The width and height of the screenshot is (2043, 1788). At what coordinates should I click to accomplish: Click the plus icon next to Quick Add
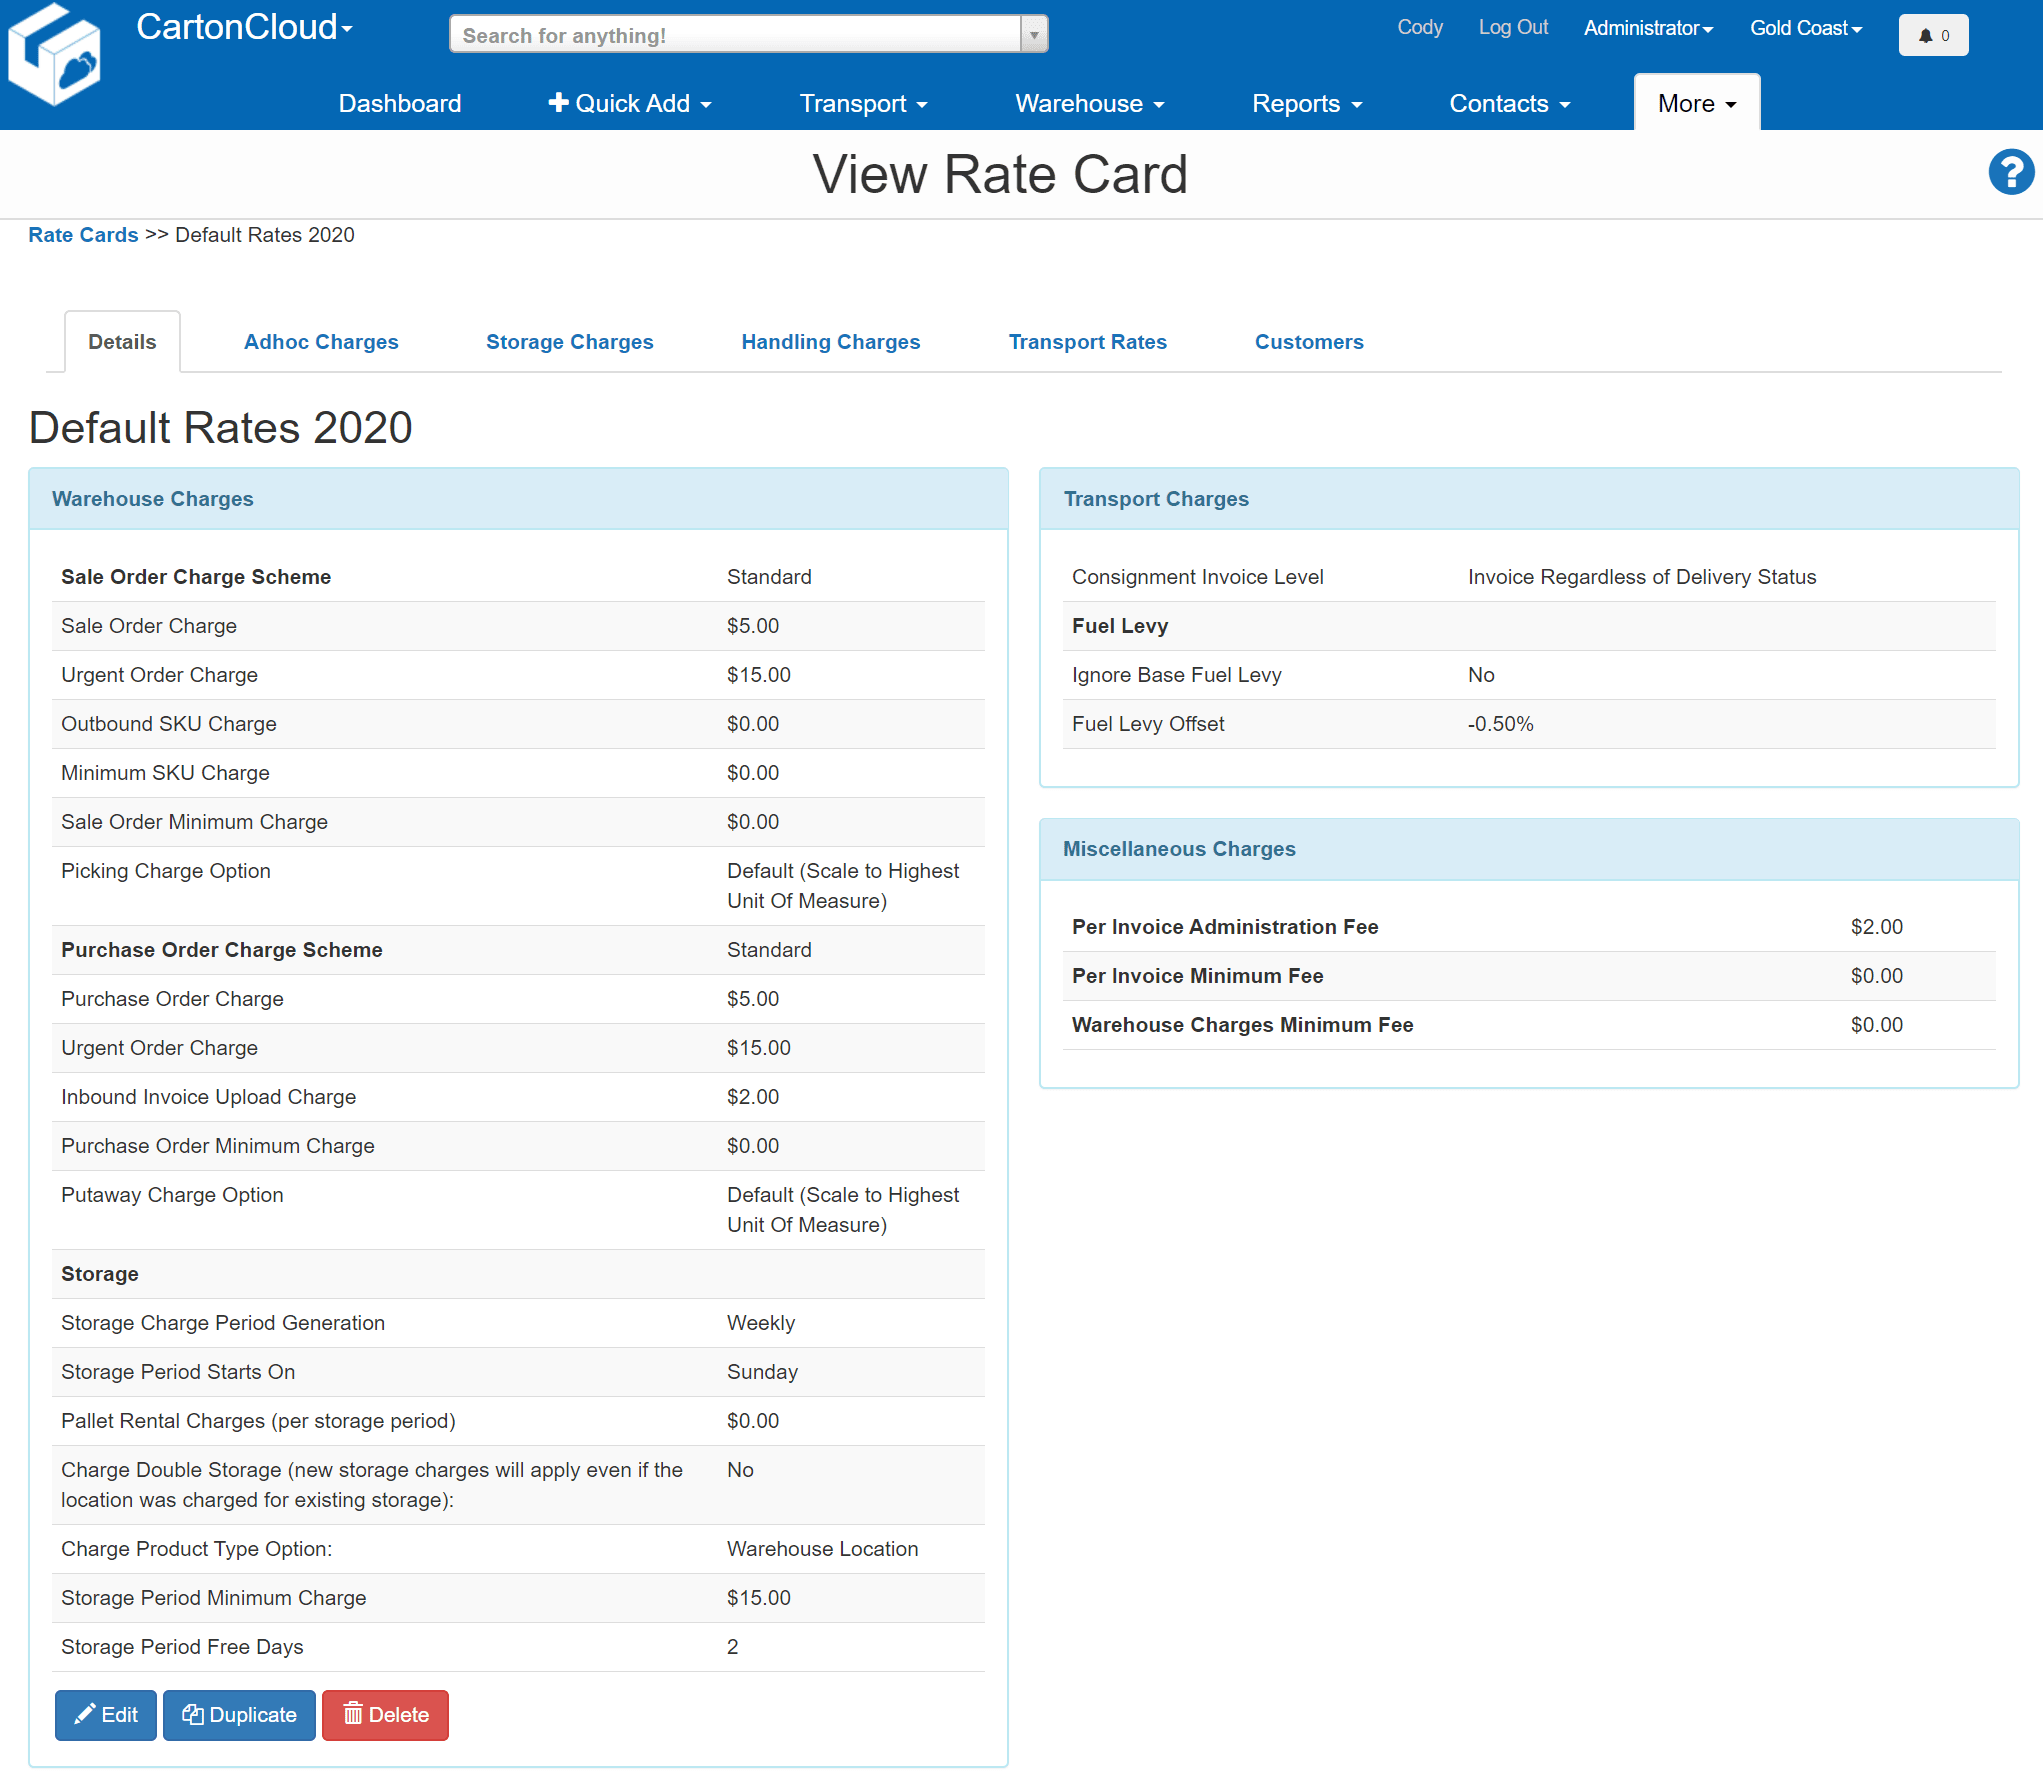557,102
